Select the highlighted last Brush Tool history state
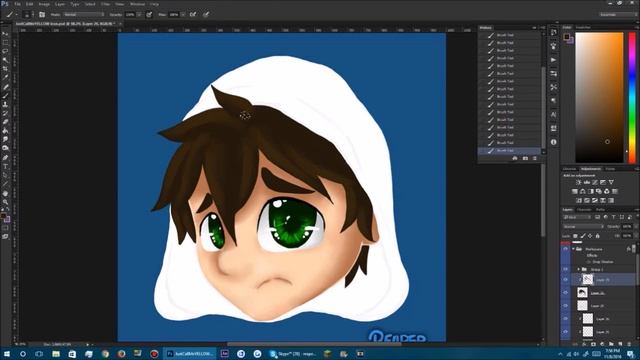The image size is (640, 360). pos(509,151)
